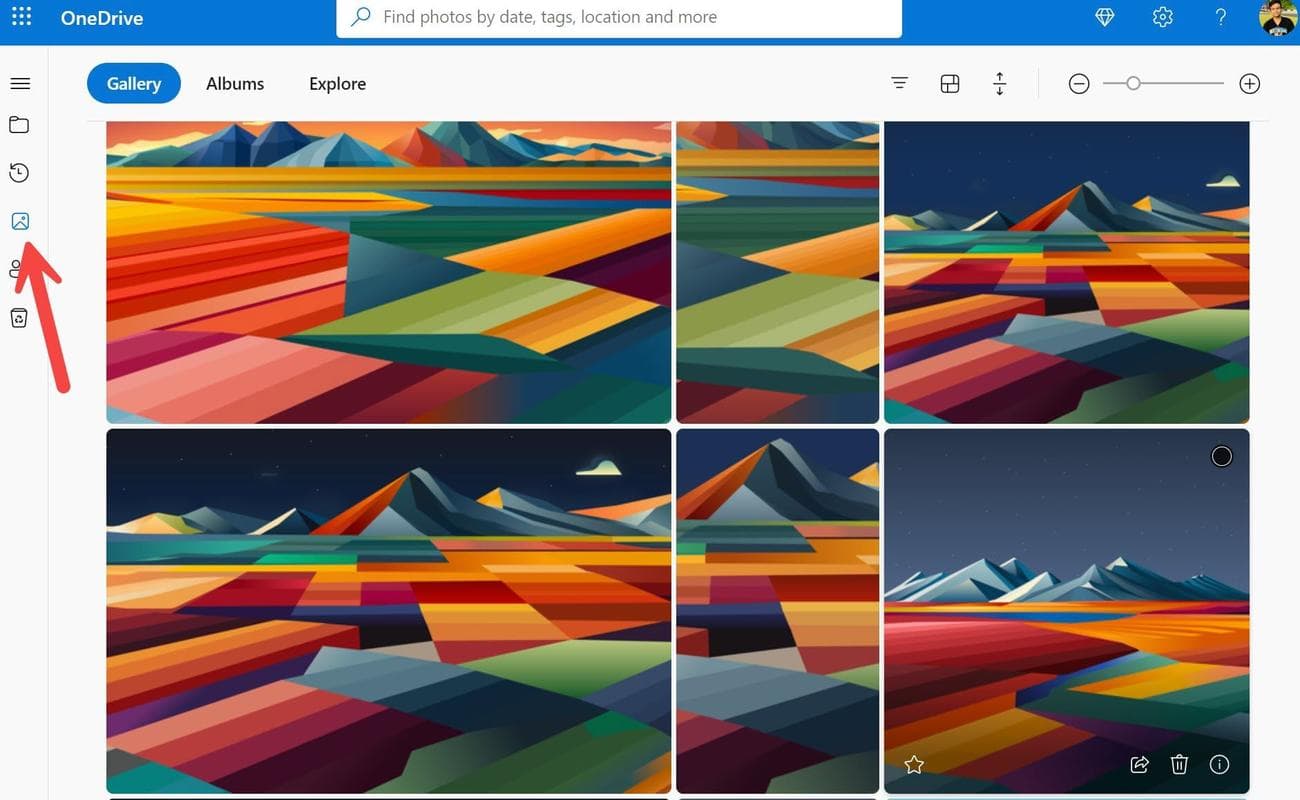This screenshot has height=800, width=1300.
Task: Switch to the Albums tab
Action: [x=234, y=83]
